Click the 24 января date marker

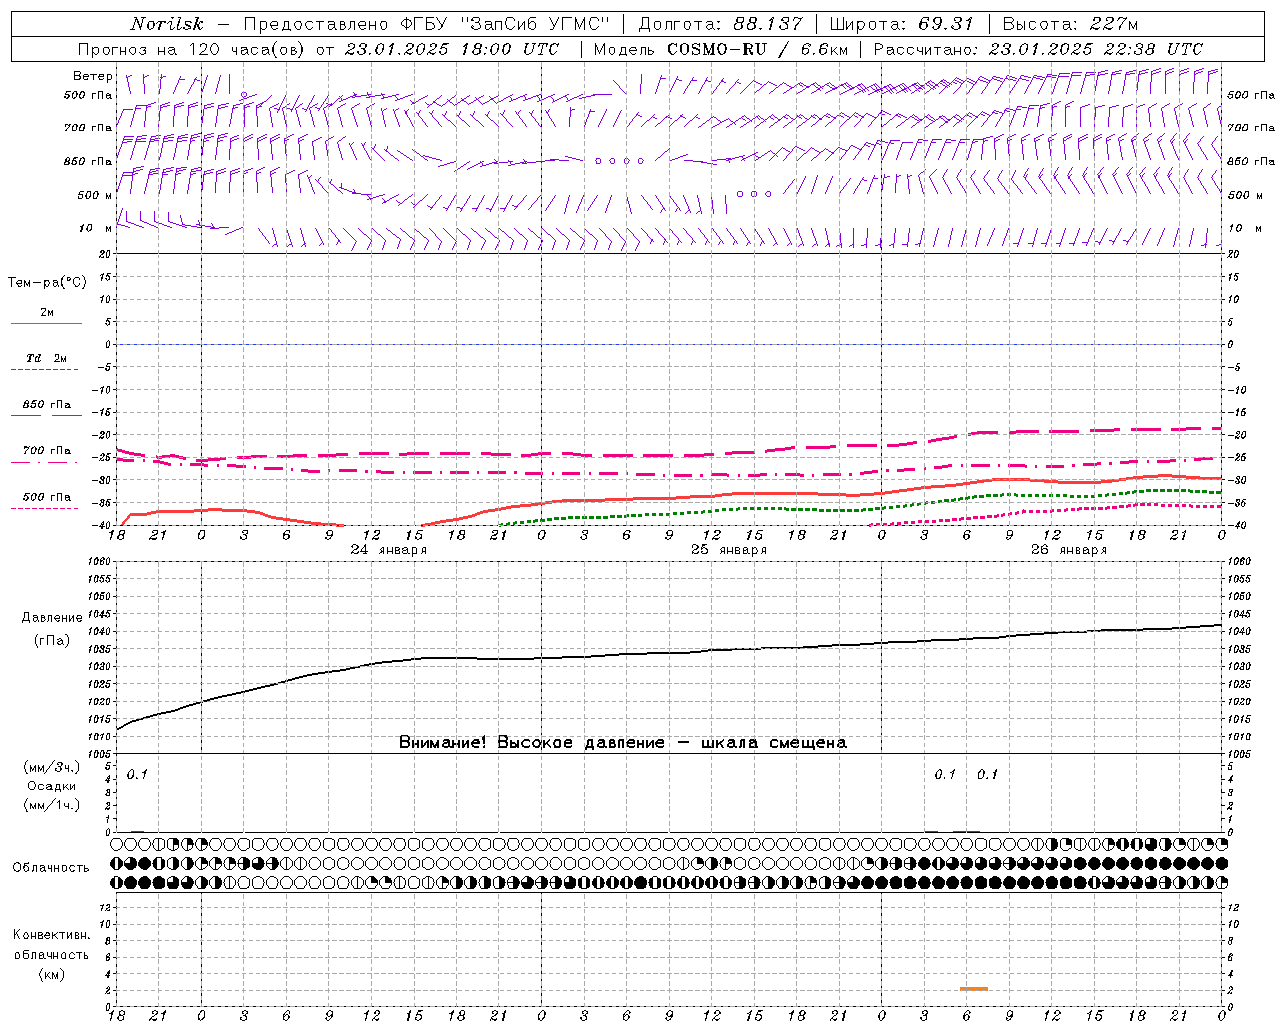(389, 550)
